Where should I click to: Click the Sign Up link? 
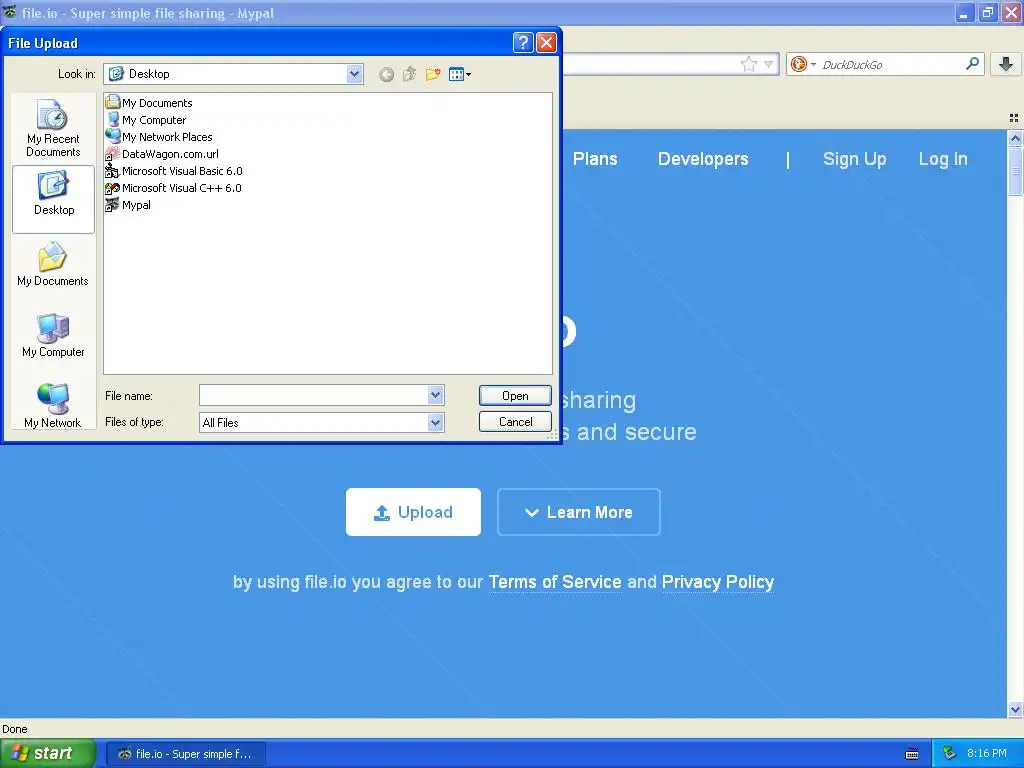point(854,159)
